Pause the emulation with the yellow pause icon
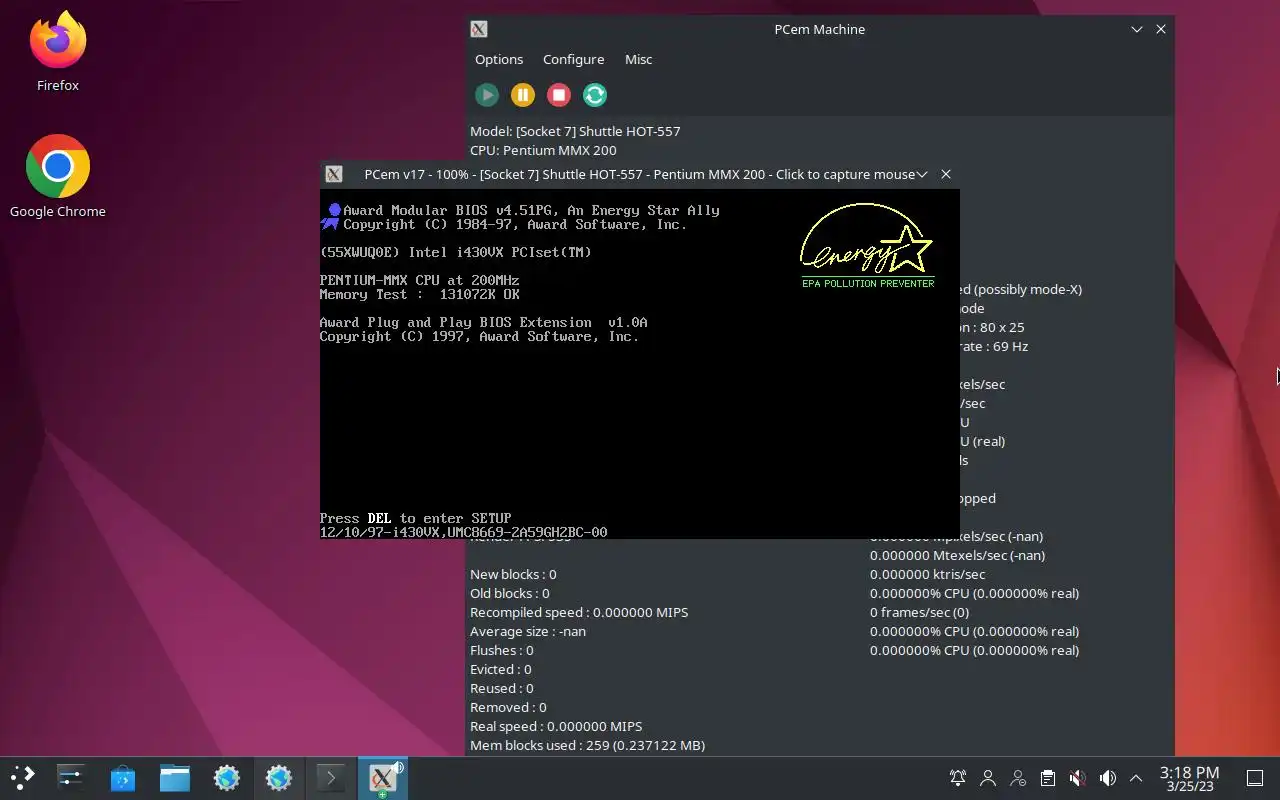The width and height of the screenshot is (1280, 800). click(x=523, y=95)
